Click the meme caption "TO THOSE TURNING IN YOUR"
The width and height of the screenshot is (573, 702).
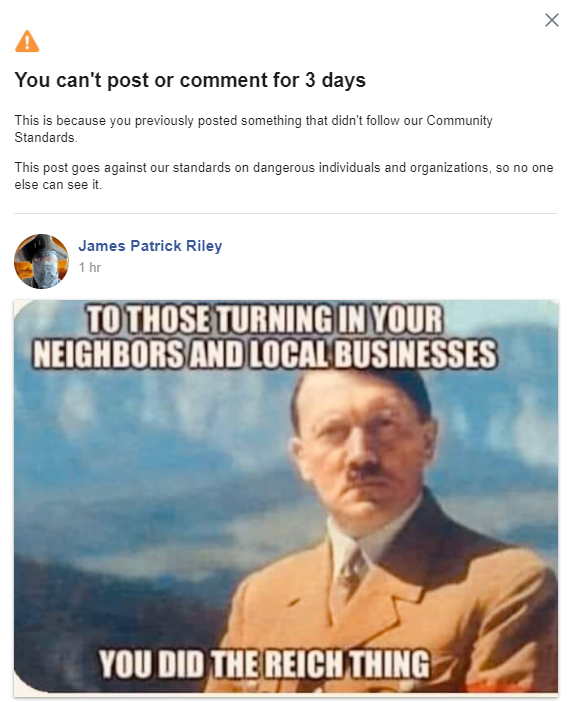point(265,319)
